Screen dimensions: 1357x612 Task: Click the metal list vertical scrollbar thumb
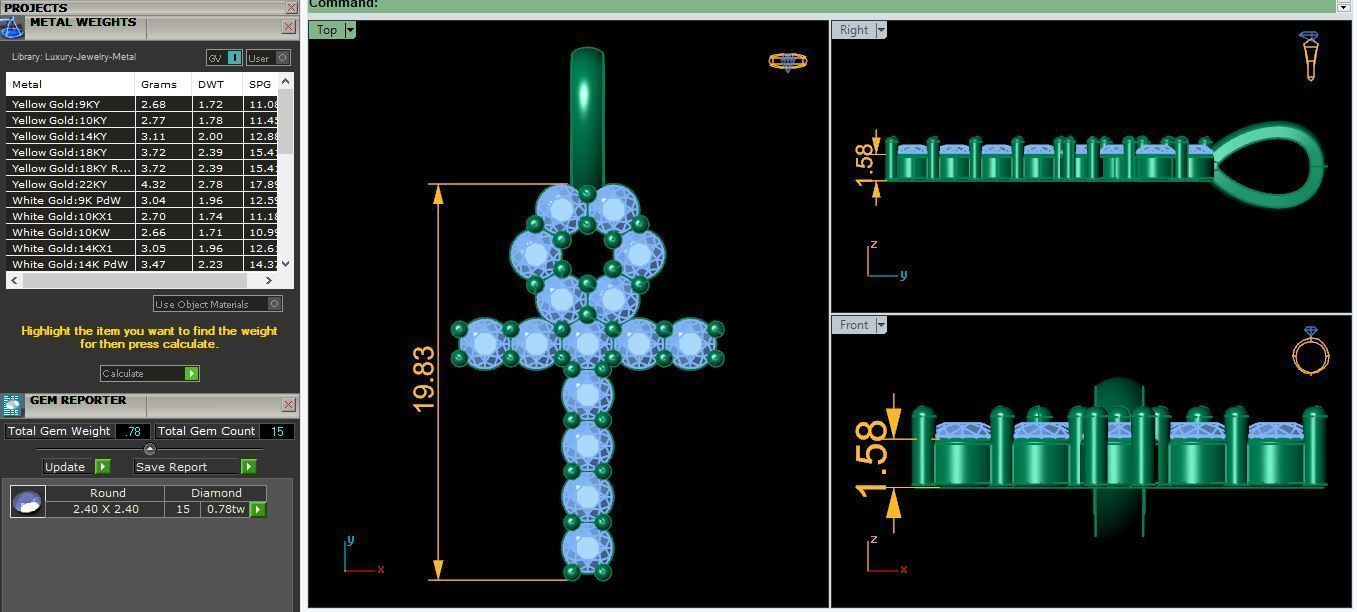286,121
